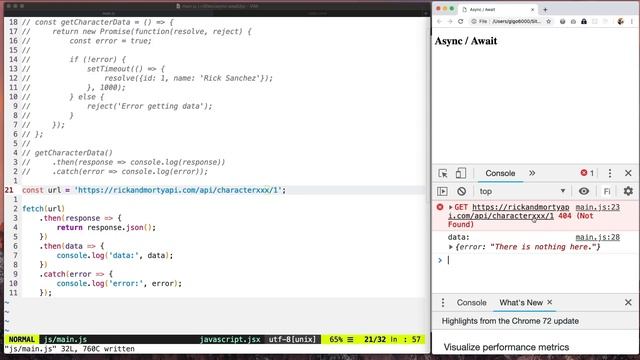Click javascript.jsx filetype in status line

230,339
